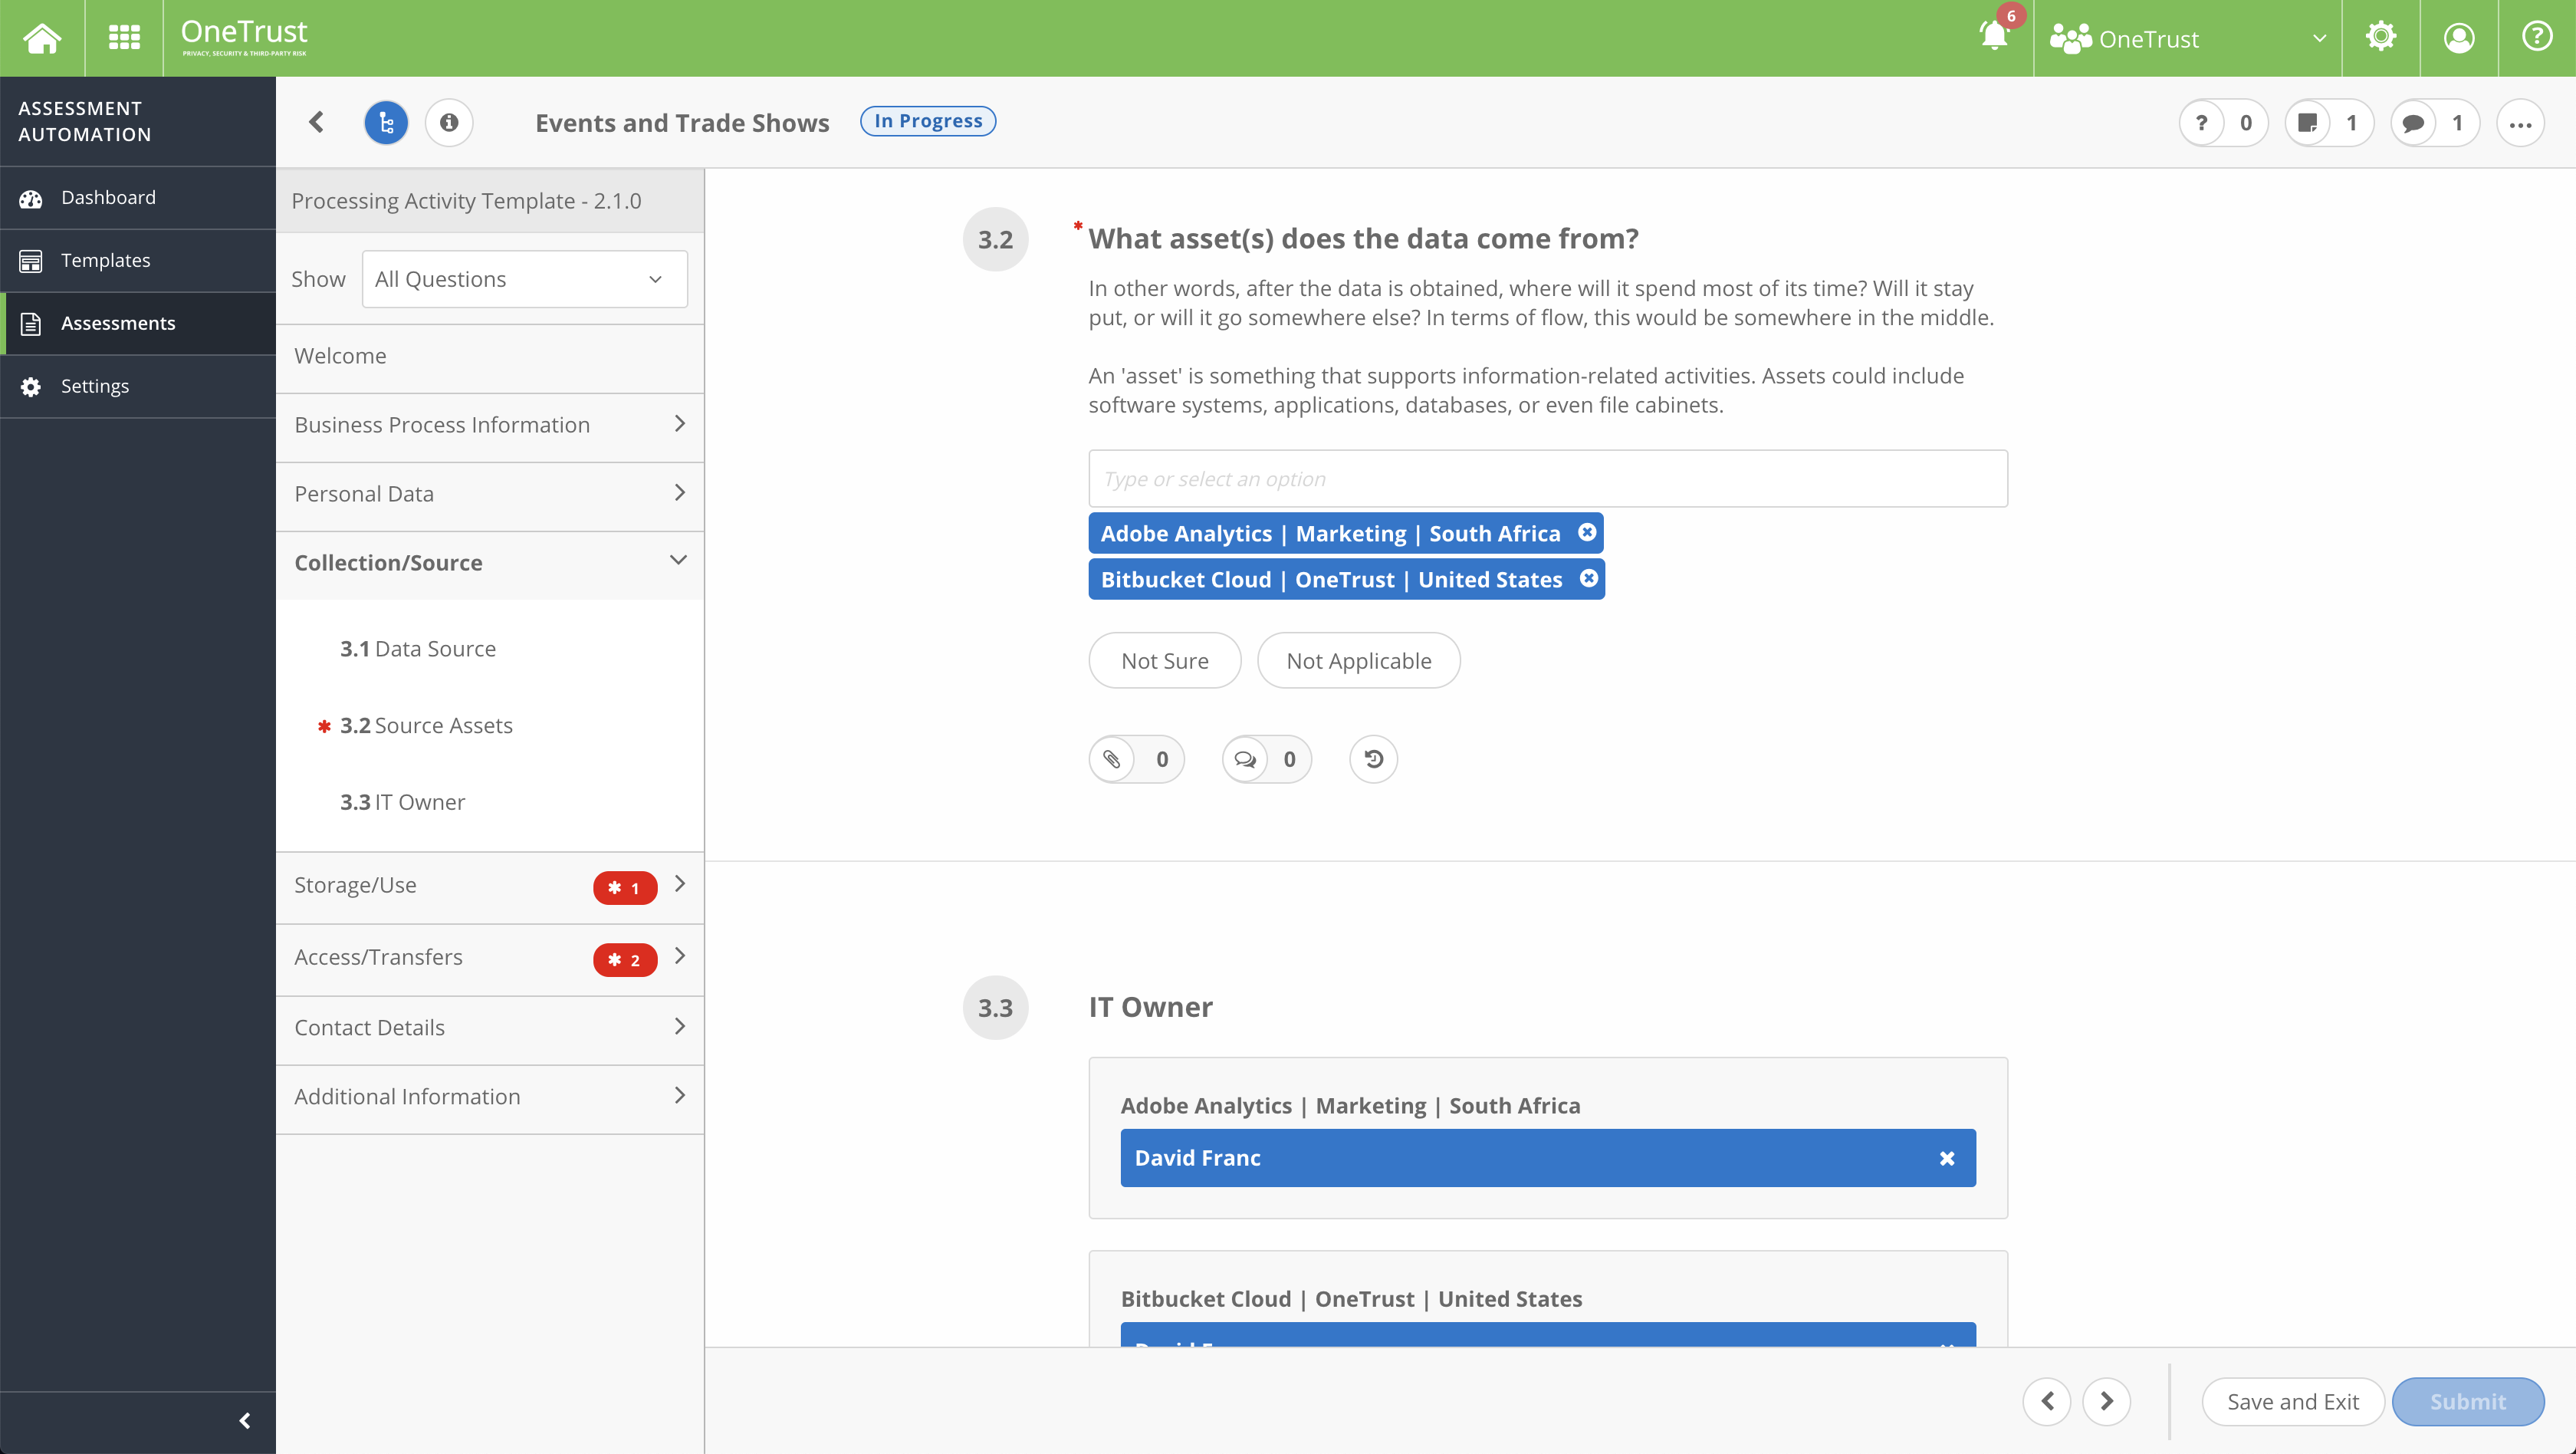
Task: Select 3.2 Source Assets question
Action: tap(426, 726)
